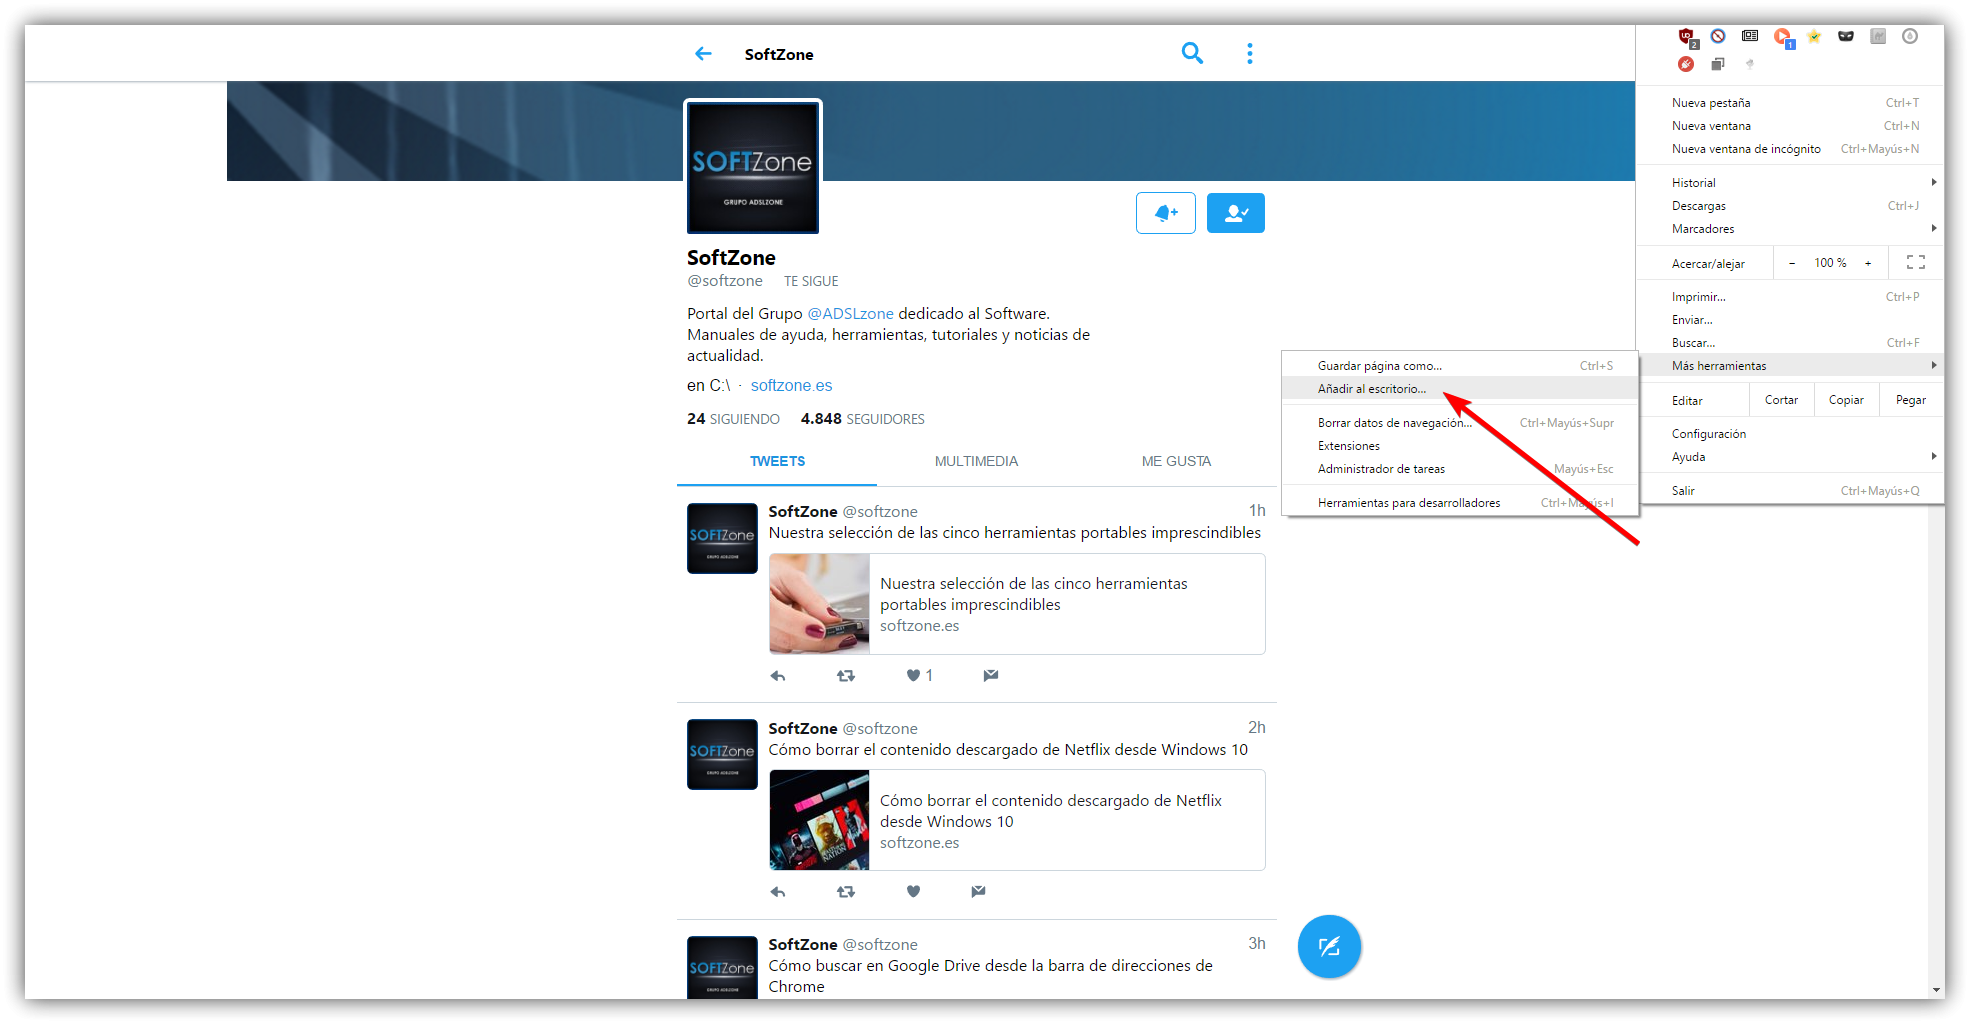Select Nueva pestaña

1792,103
